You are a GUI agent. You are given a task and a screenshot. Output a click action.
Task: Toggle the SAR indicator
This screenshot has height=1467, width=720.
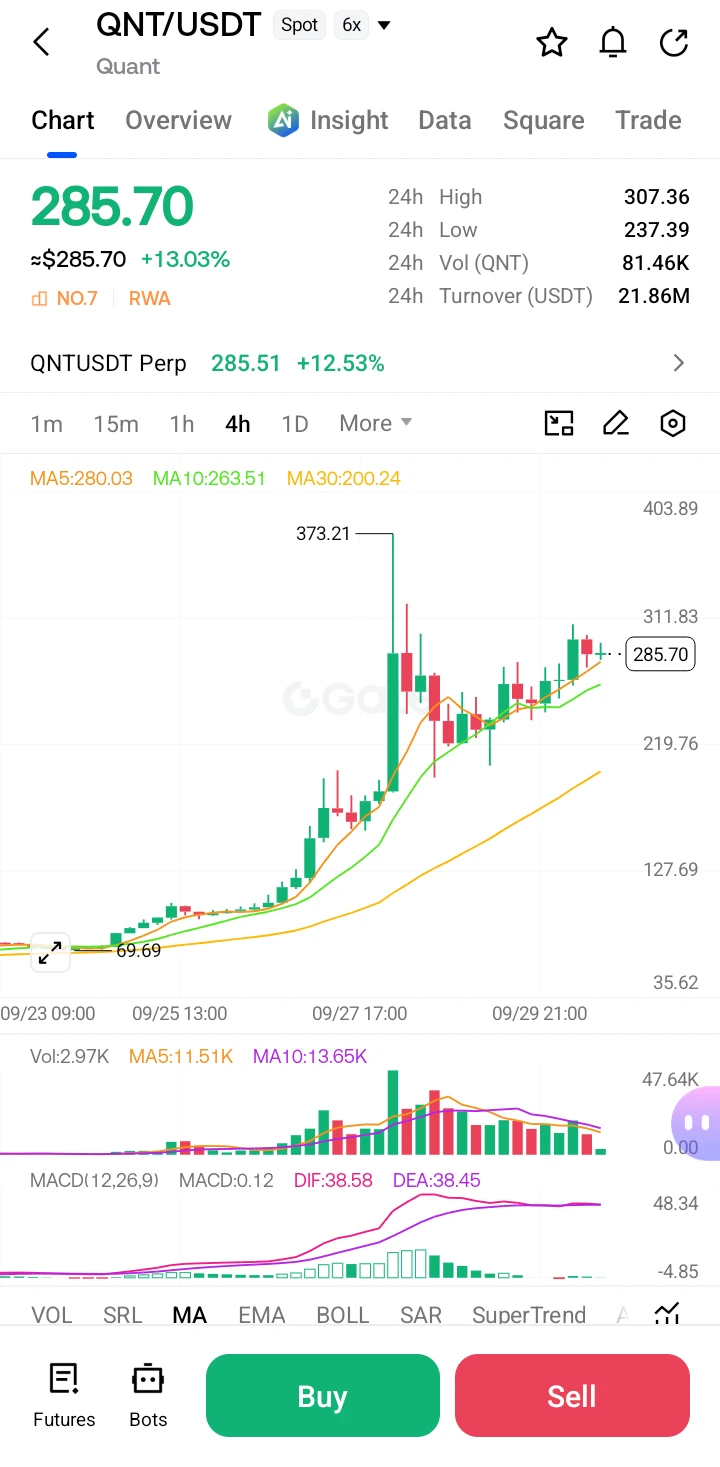pyautogui.click(x=421, y=1314)
